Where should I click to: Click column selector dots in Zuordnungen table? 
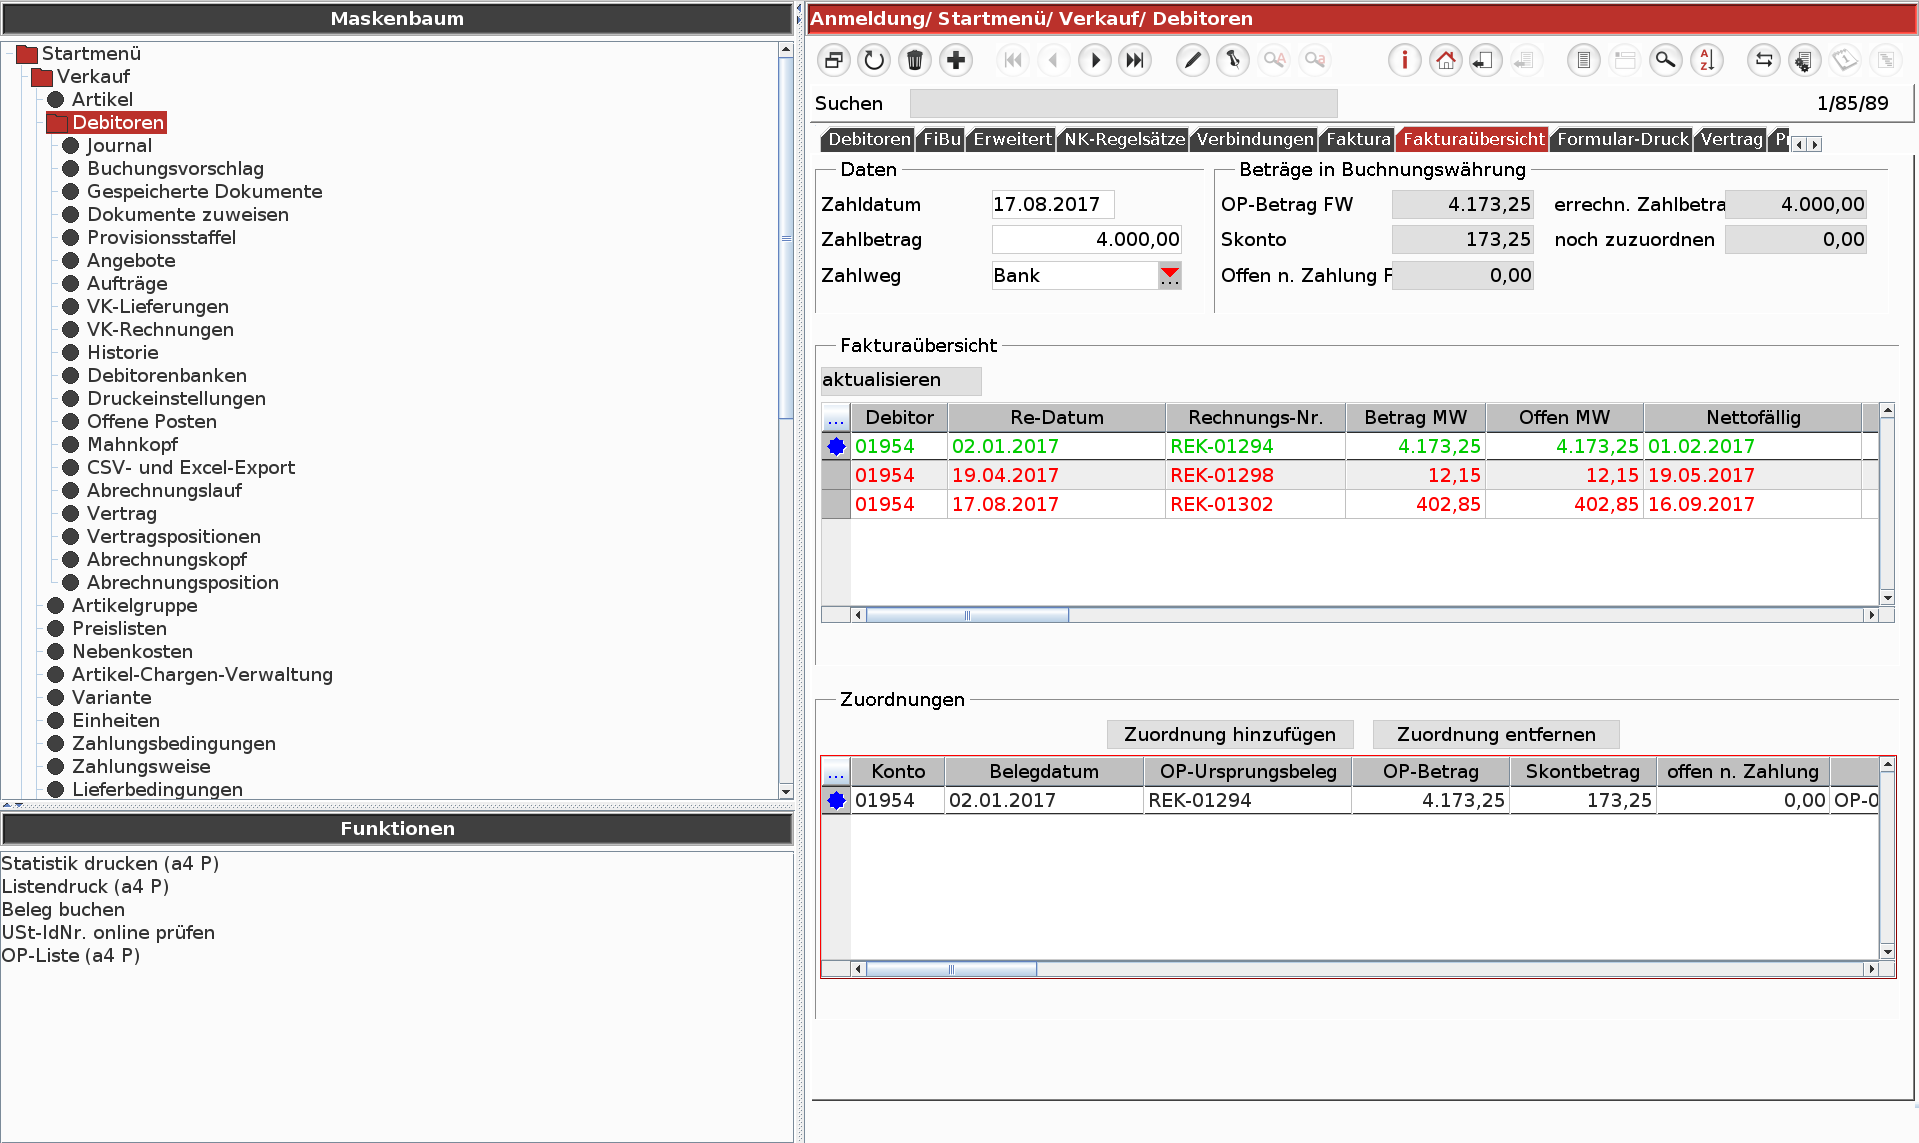[835, 772]
